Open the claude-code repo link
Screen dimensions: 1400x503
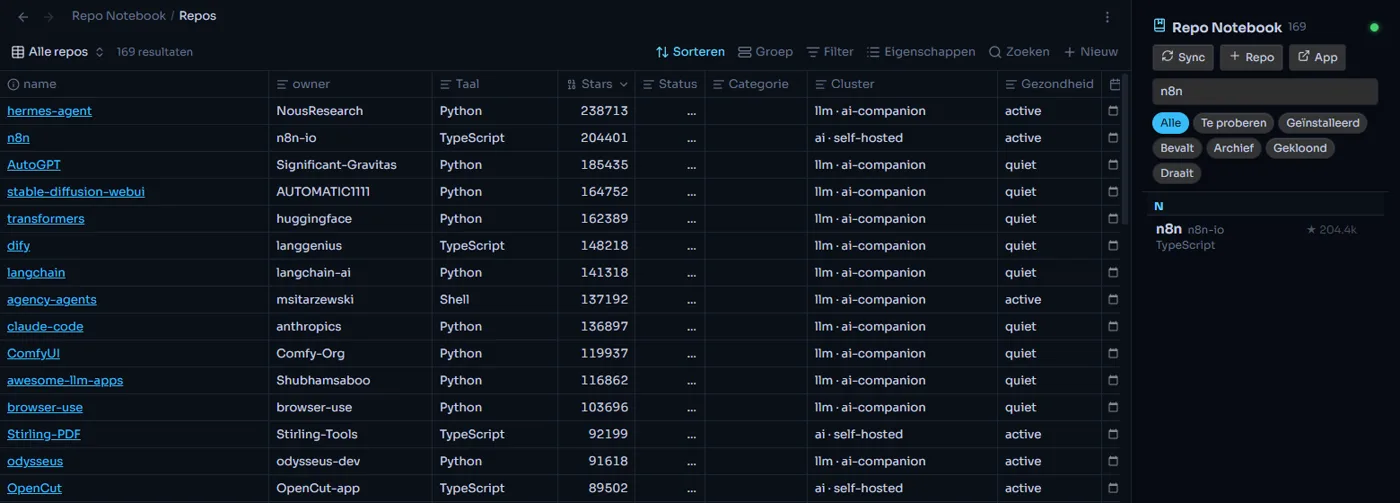tap(45, 327)
